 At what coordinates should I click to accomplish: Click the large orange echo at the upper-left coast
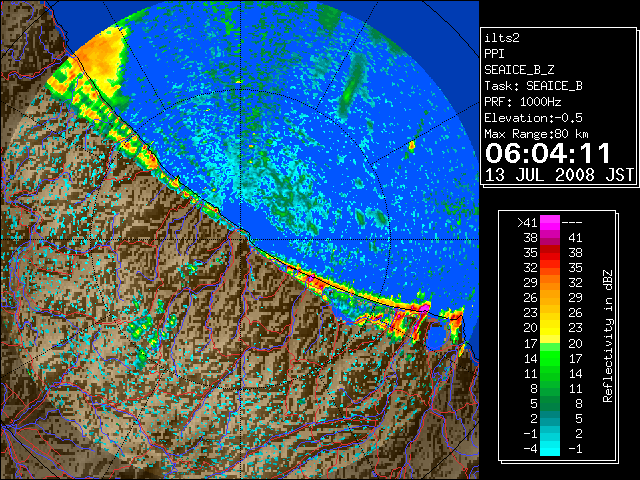click(x=101, y=59)
